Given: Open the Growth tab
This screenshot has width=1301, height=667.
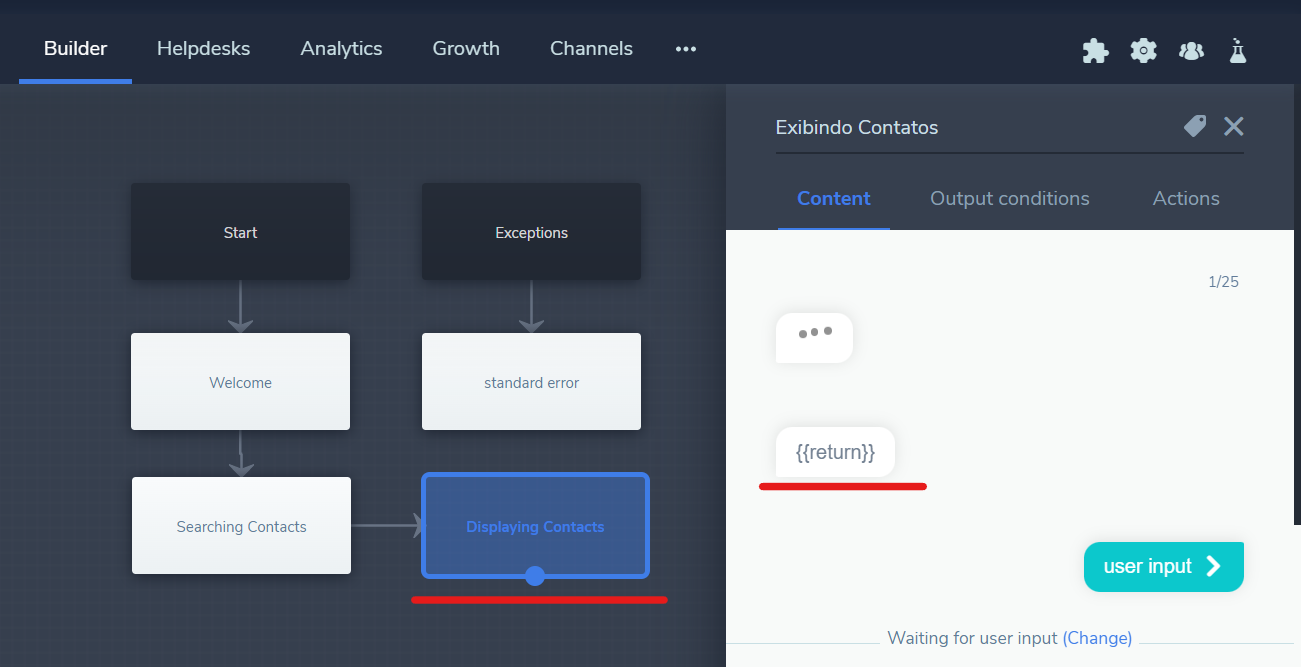Looking at the screenshot, I should [x=466, y=48].
